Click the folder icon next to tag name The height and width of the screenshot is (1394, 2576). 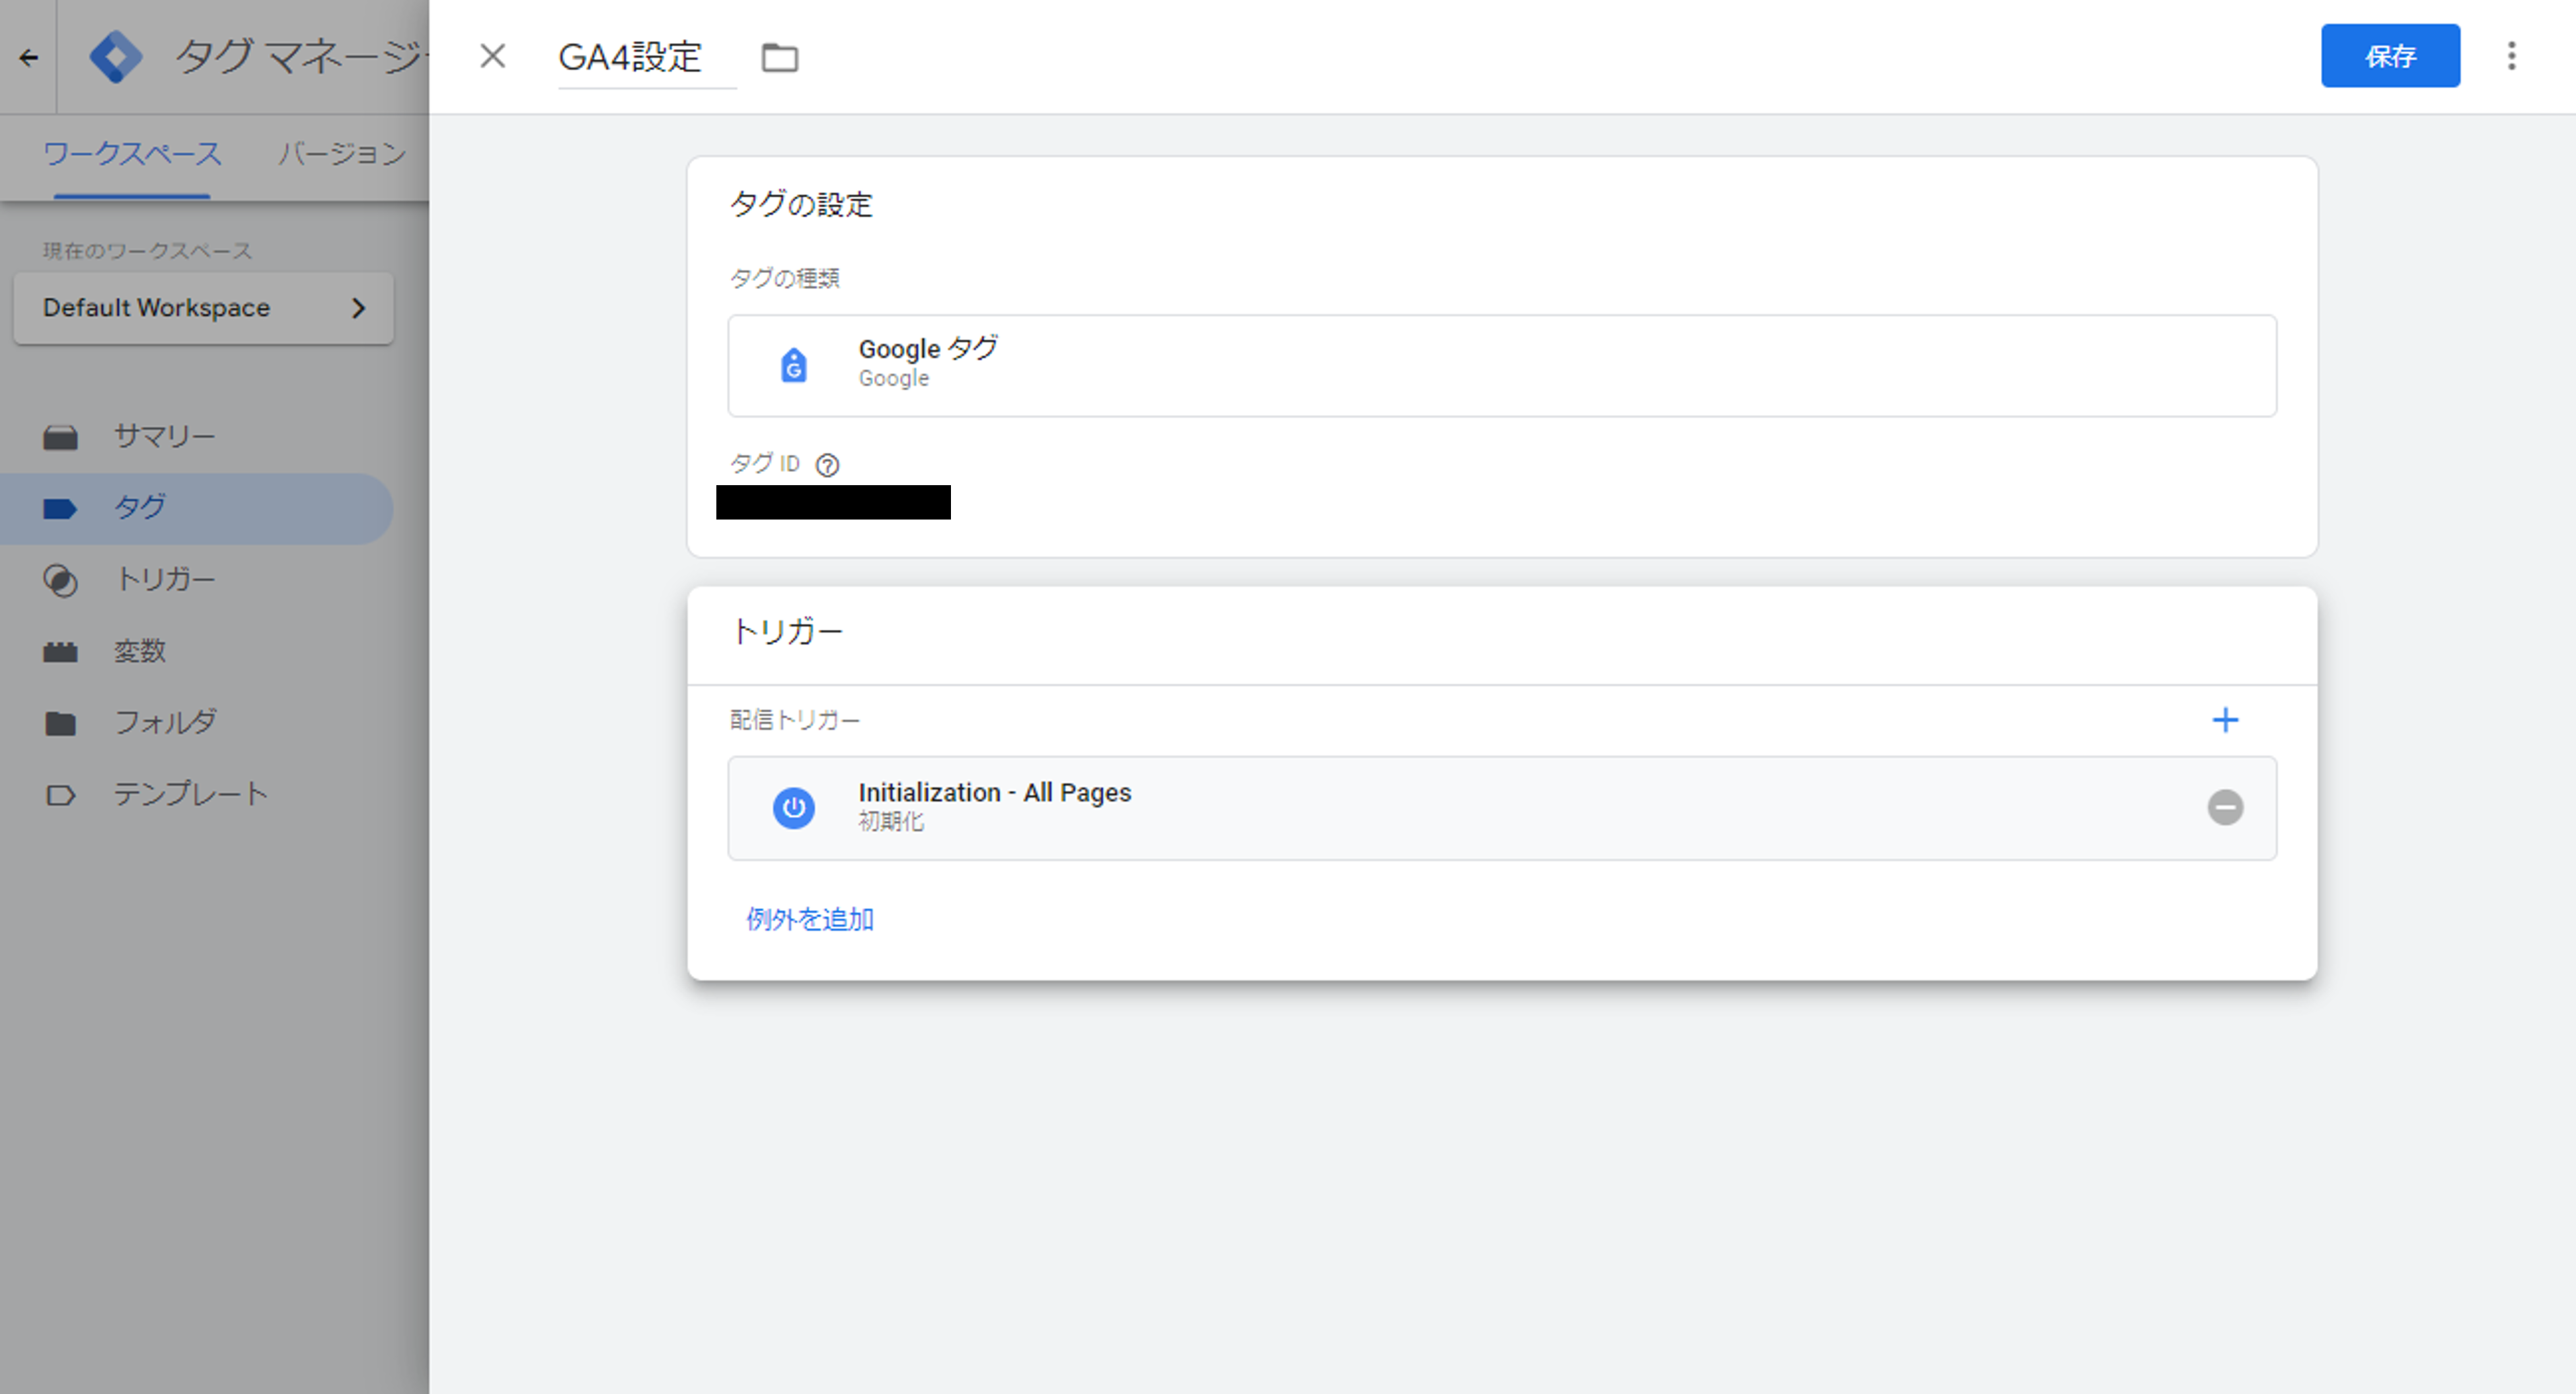tap(779, 58)
